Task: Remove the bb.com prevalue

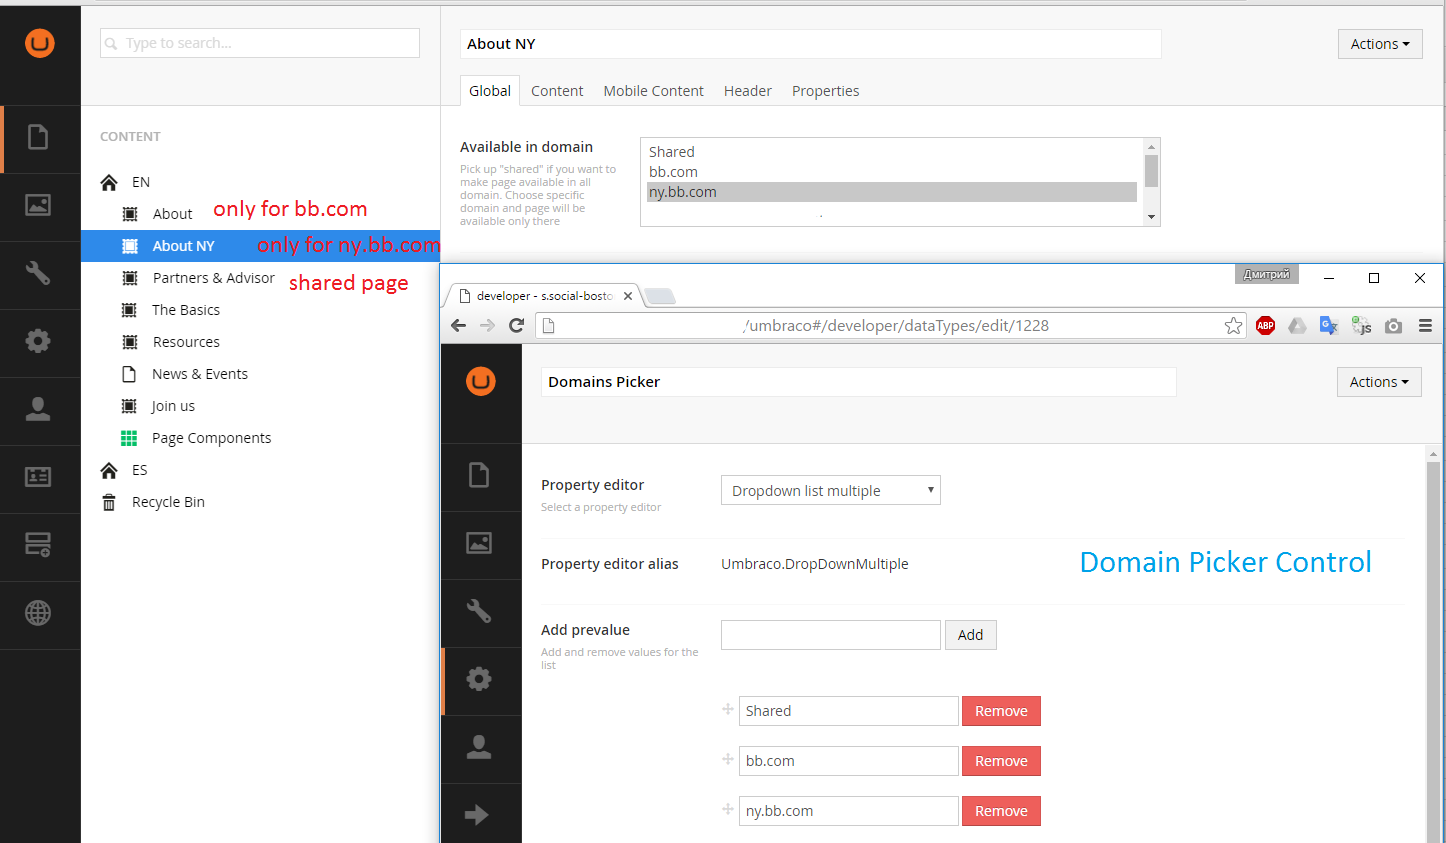Action: pyautogui.click(x=1001, y=761)
